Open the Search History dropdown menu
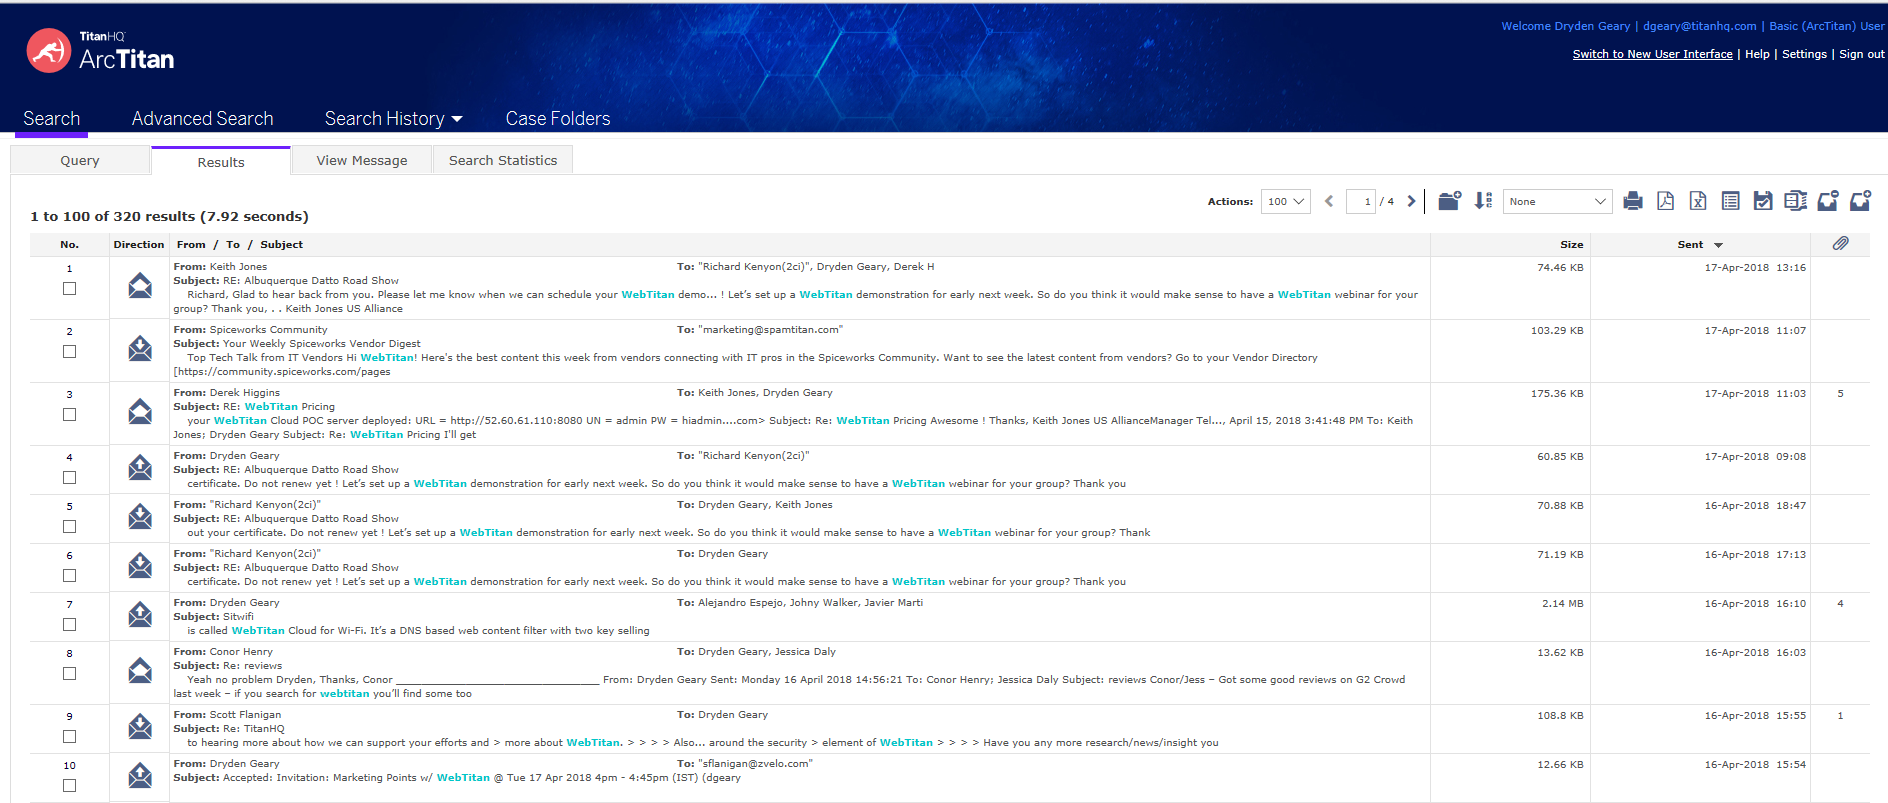Screen dimensions: 1888x803 click(x=393, y=119)
